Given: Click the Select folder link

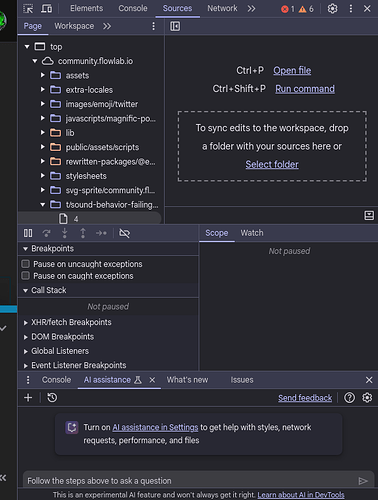Looking at the screenshot, I should [272, 165].
